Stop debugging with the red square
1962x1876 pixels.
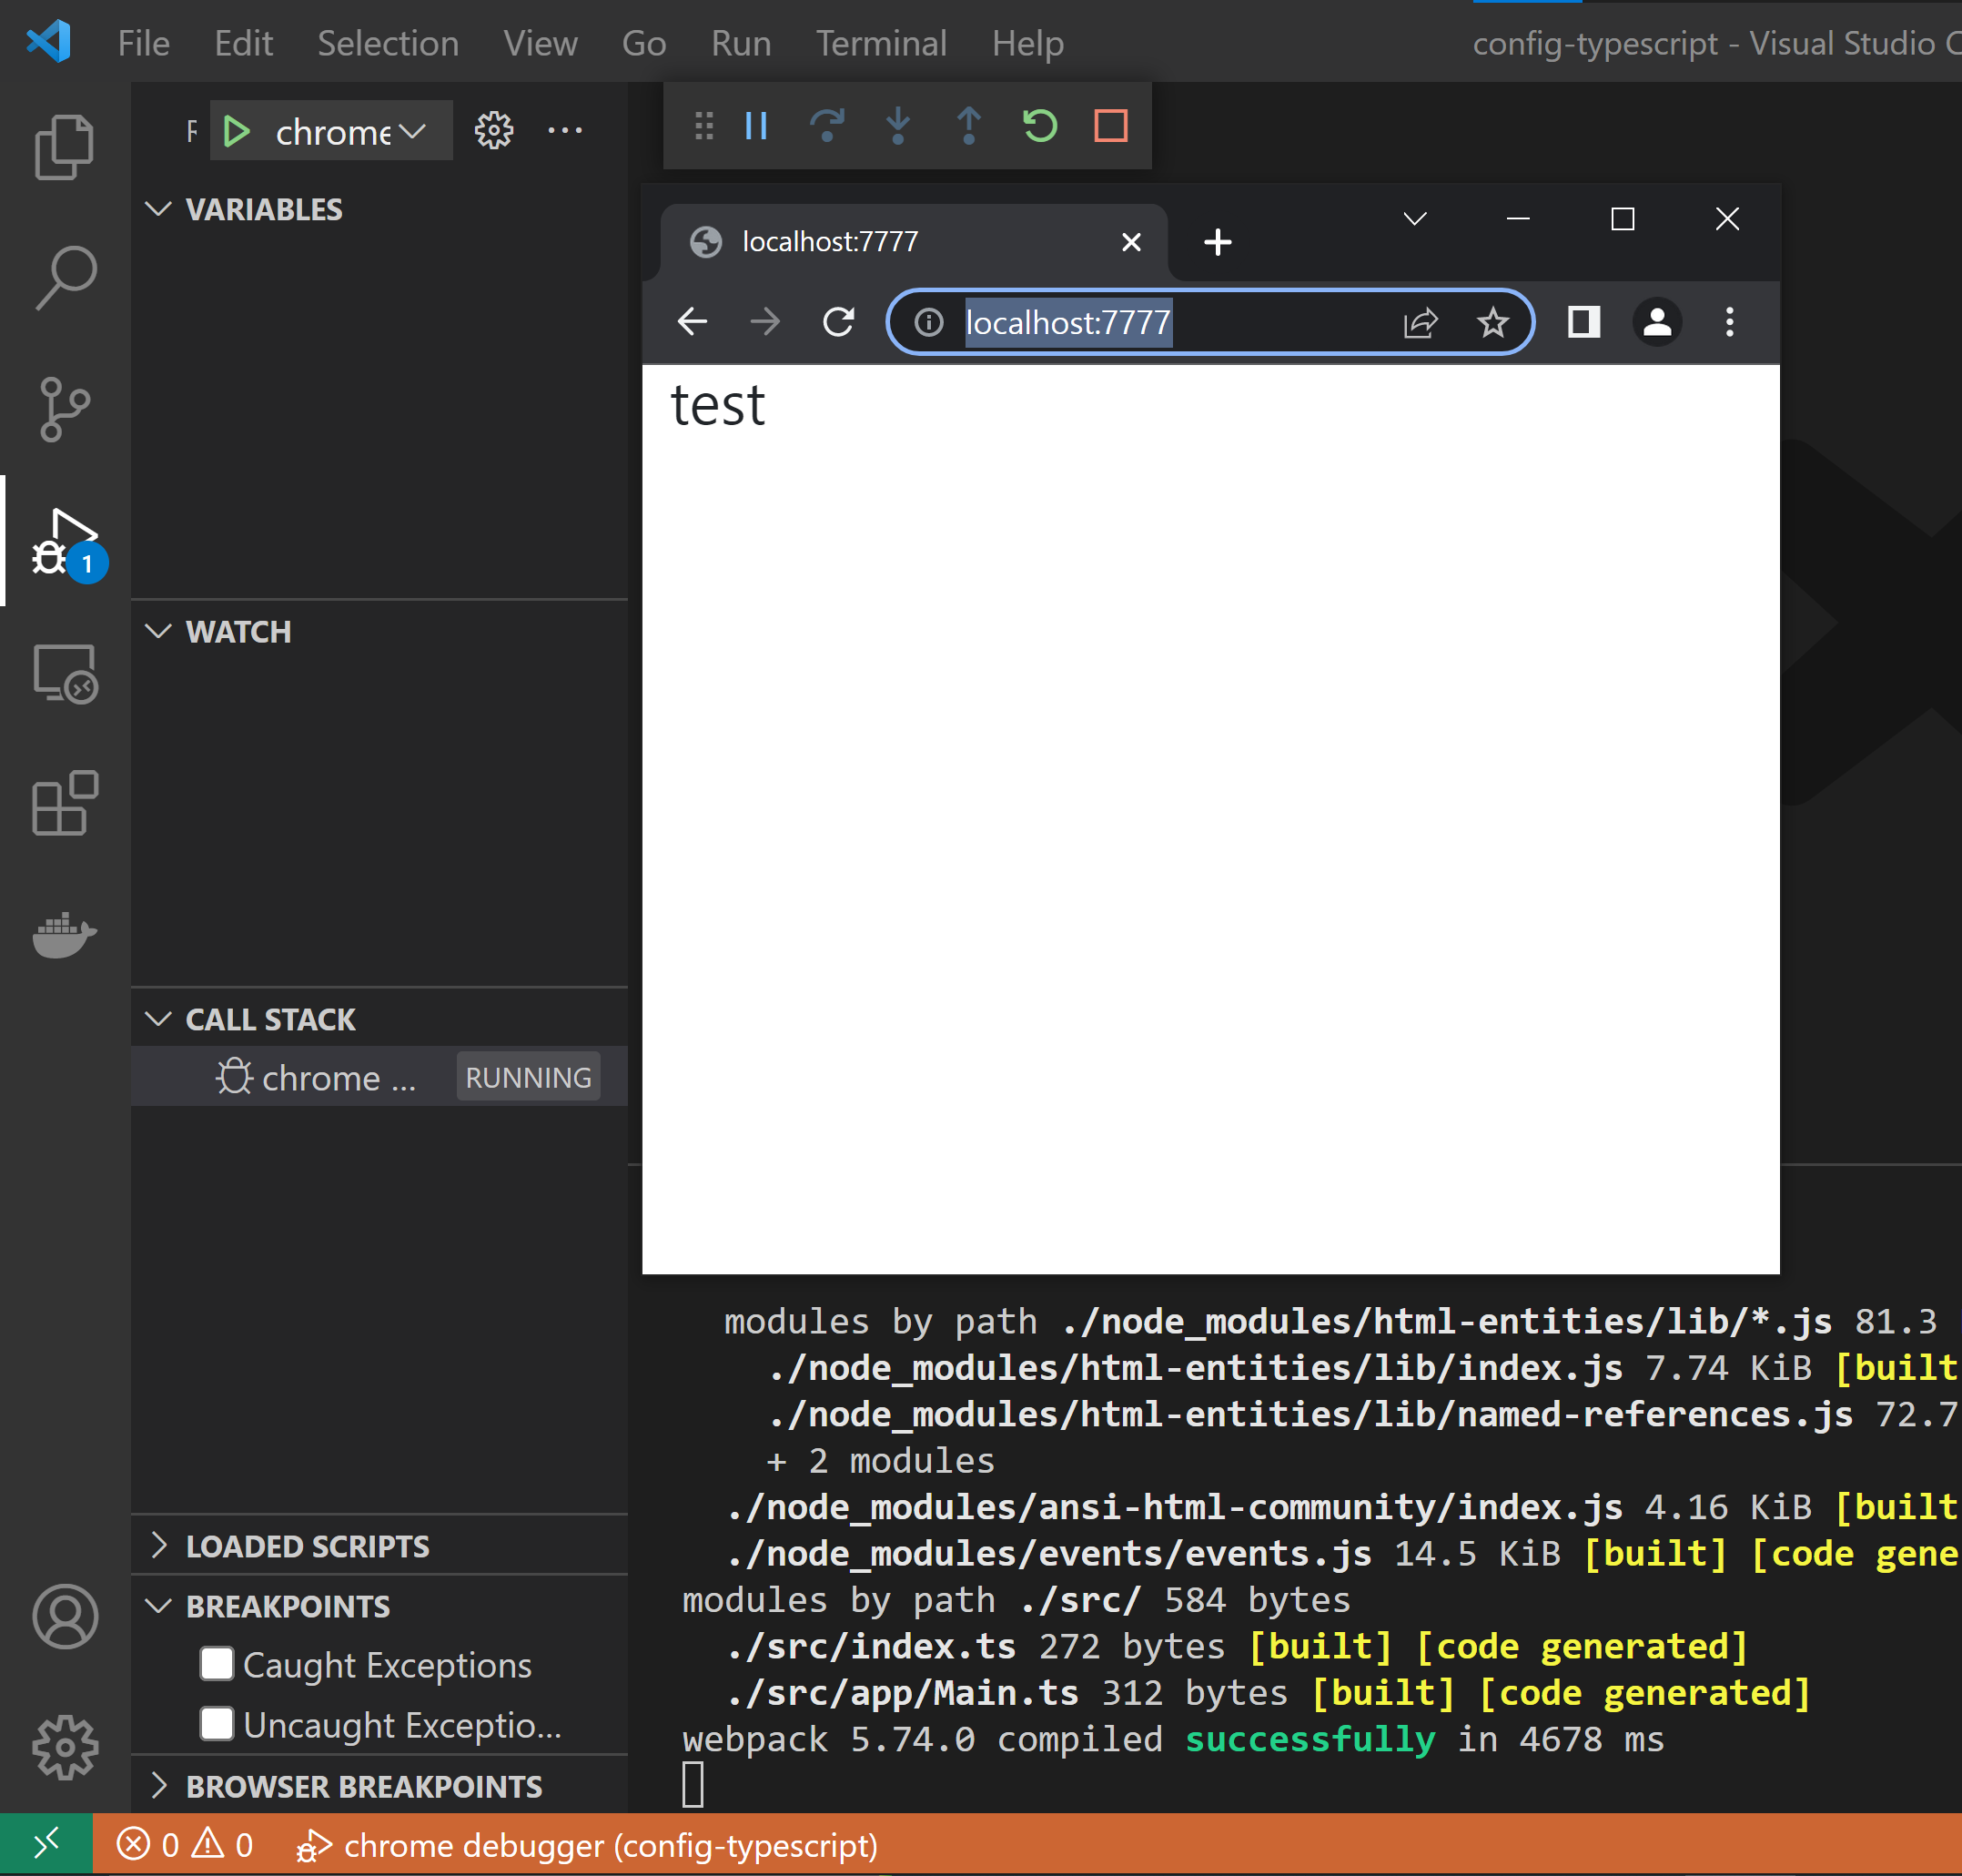tap(1110, 126)
